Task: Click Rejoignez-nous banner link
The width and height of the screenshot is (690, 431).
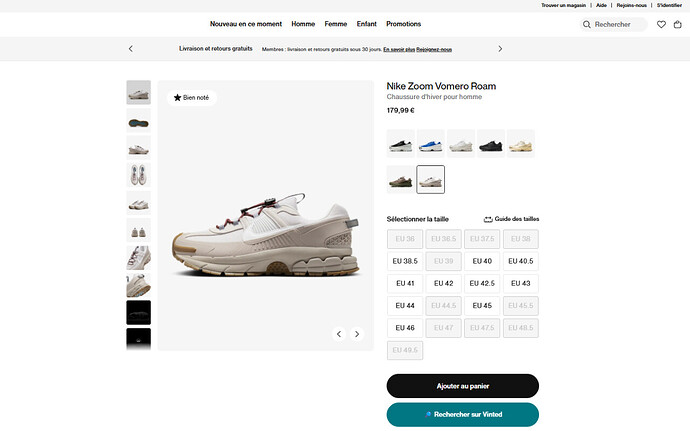Action: 434,49
